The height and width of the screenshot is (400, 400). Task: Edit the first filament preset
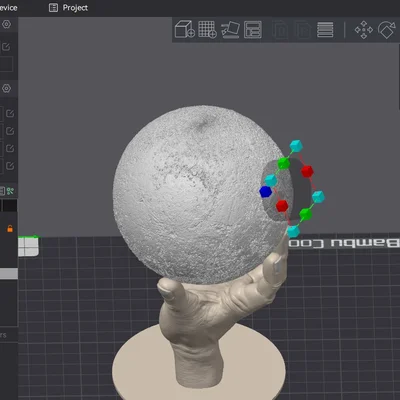point(10,113)
